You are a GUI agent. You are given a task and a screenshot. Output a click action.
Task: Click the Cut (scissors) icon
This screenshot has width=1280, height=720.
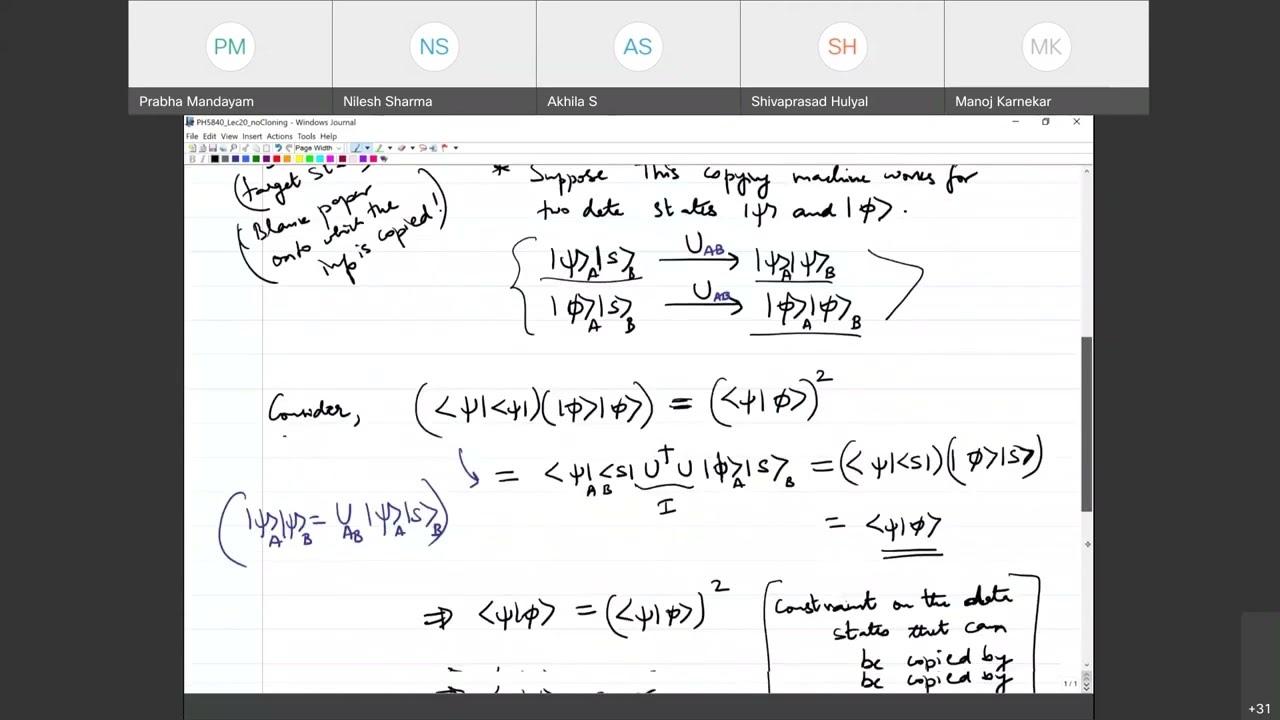click(245, 148)
